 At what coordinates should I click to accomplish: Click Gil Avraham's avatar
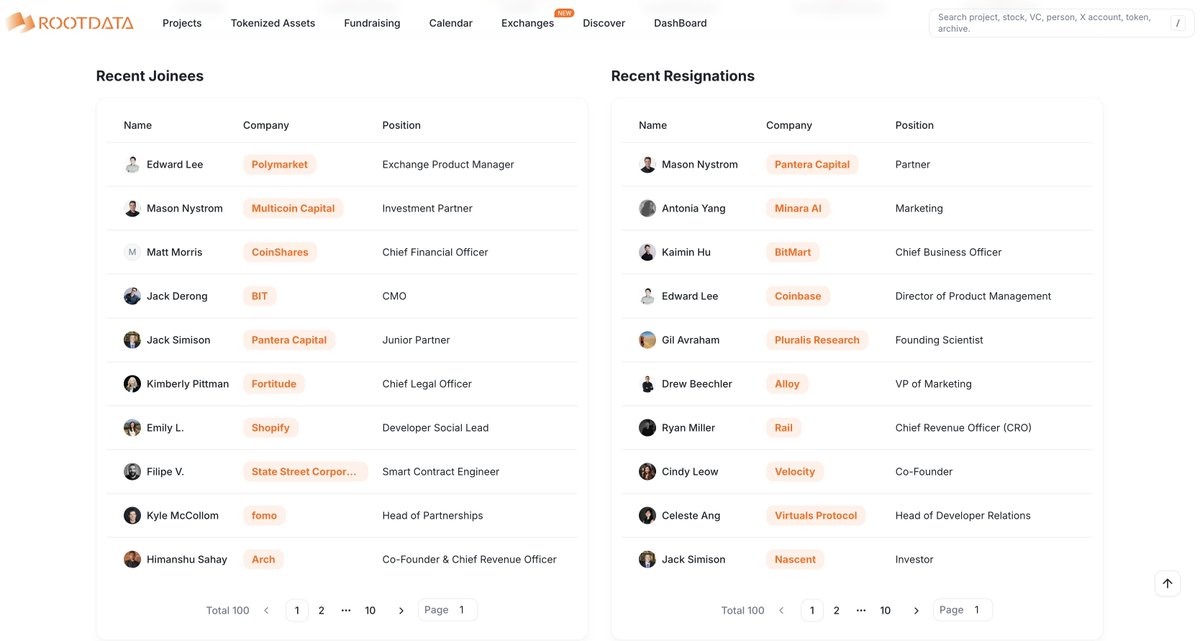(x=647, y=340)
